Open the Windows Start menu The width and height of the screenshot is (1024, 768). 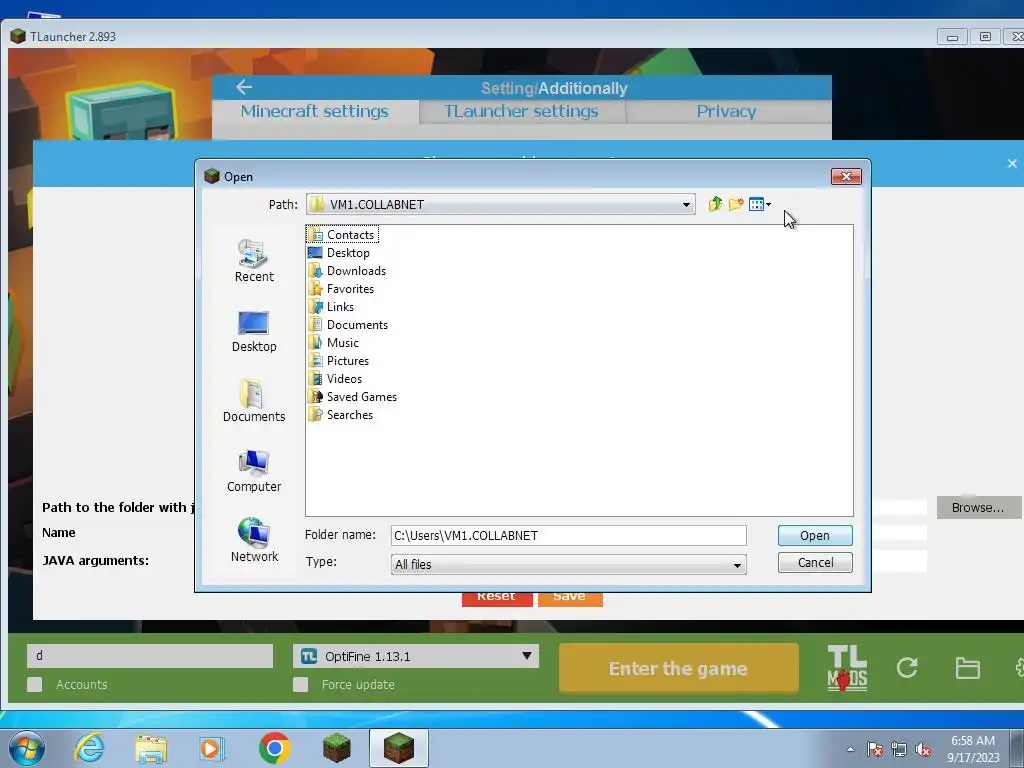[27, 748]
